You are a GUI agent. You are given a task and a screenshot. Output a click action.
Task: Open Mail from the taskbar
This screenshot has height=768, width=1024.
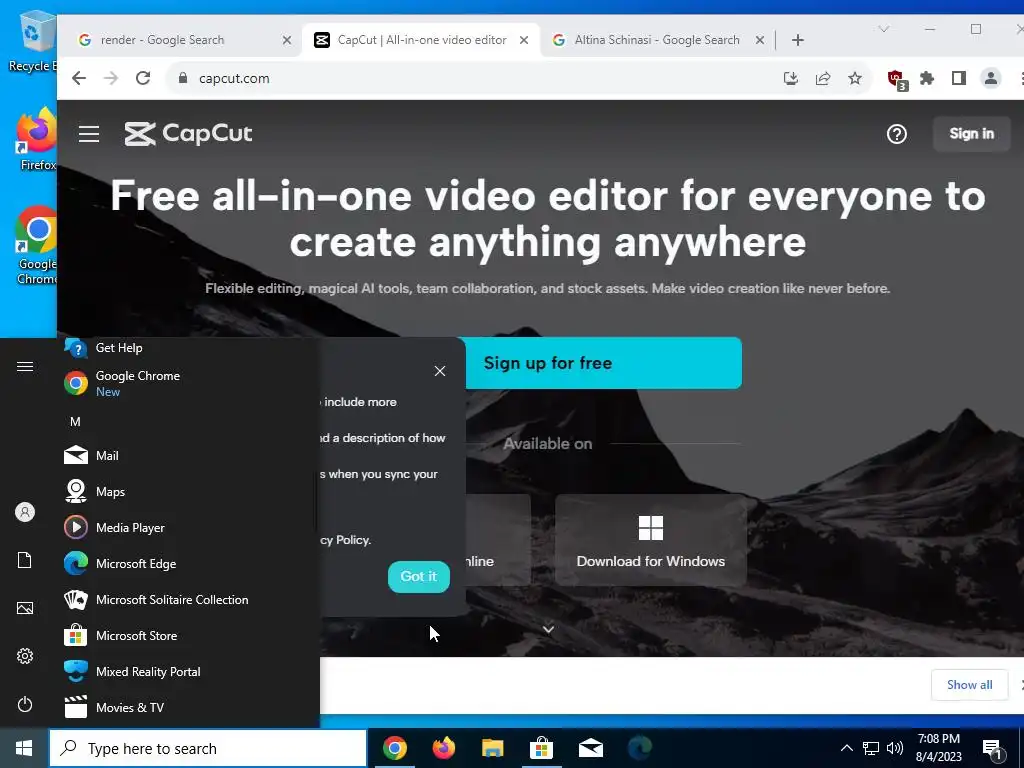[x=590, y=748]
